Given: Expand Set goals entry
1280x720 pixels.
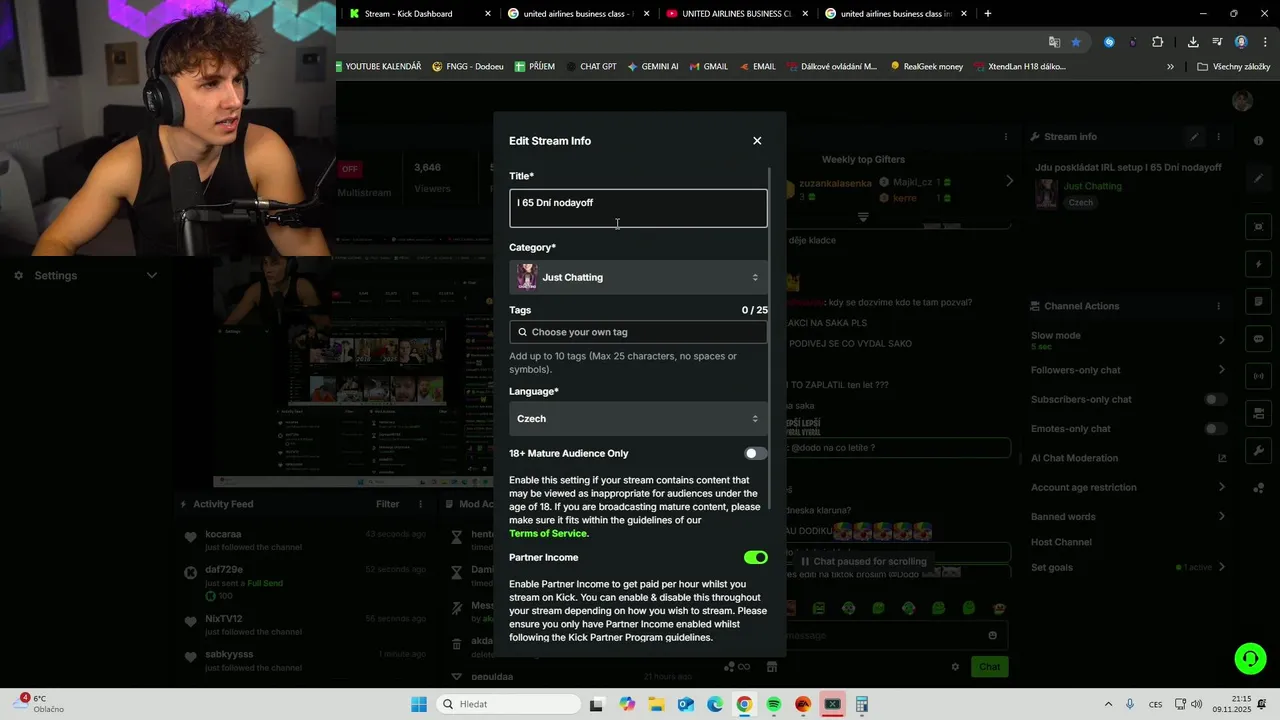Looking at the screenshot, I should [1221, 567].
